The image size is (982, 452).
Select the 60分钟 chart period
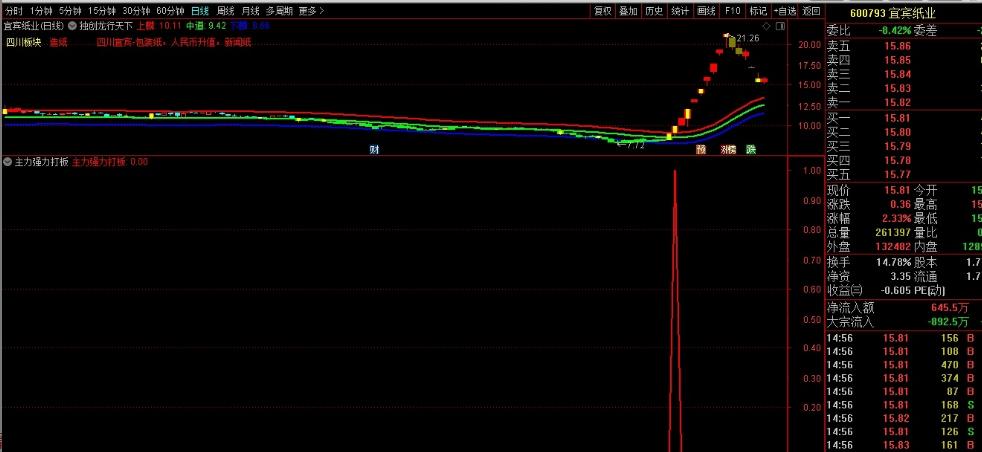(x=170, y=11)
